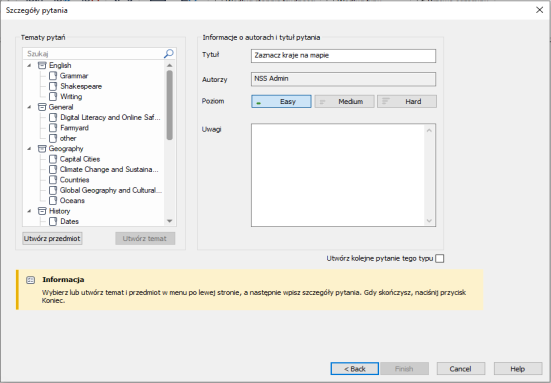Image resolution: width=551 pixels, height=383 pixels.
Task: Click the Autorzy field showing NSS Admin
Action: 343,79
